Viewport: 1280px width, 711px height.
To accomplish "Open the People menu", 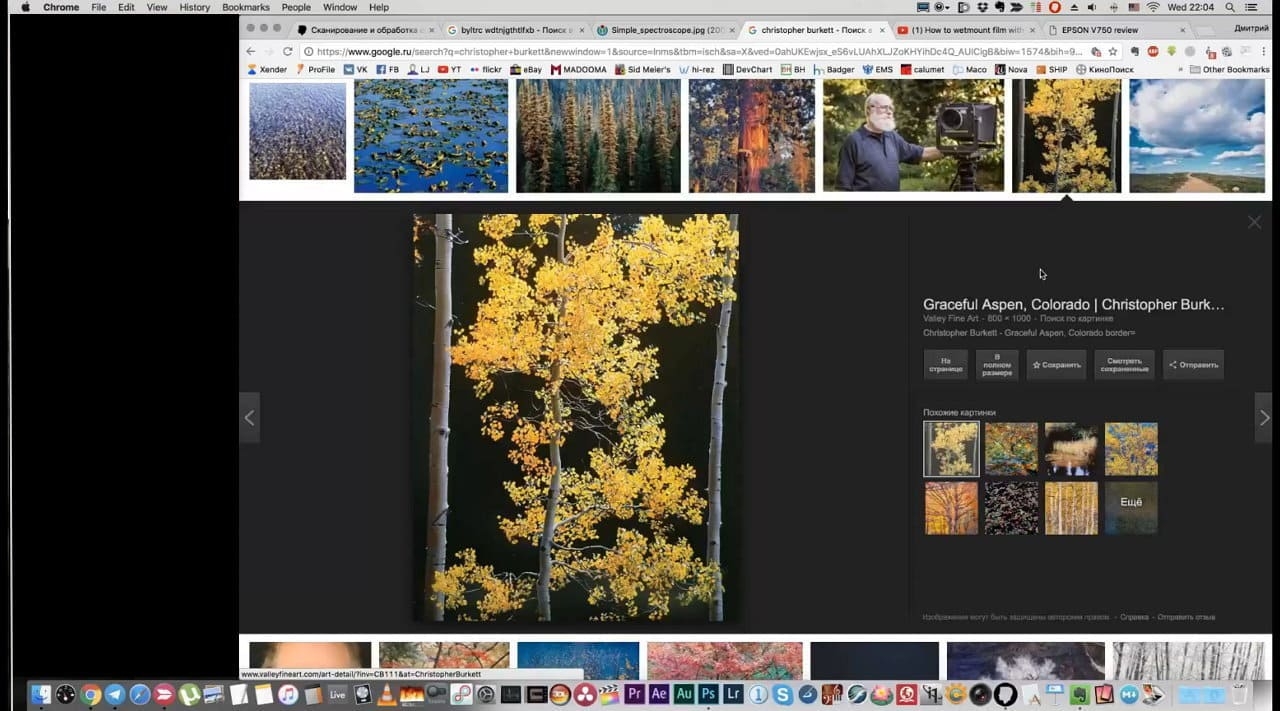I will (x=296, y=7).
